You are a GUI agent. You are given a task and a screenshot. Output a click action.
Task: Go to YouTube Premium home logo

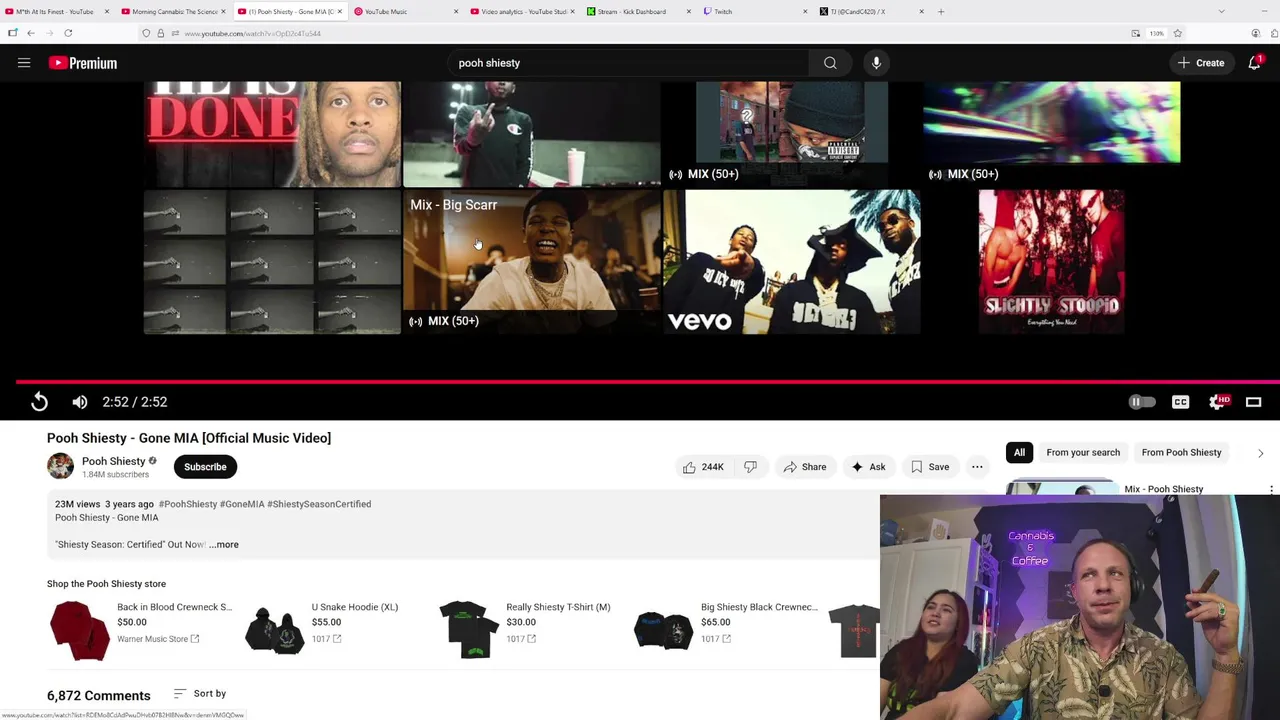(x=83, y=63)
